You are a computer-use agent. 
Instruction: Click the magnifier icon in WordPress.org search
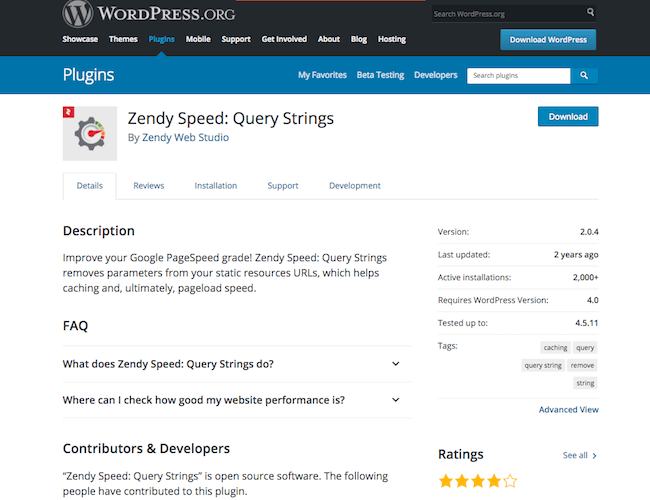[x=590, y=12]
